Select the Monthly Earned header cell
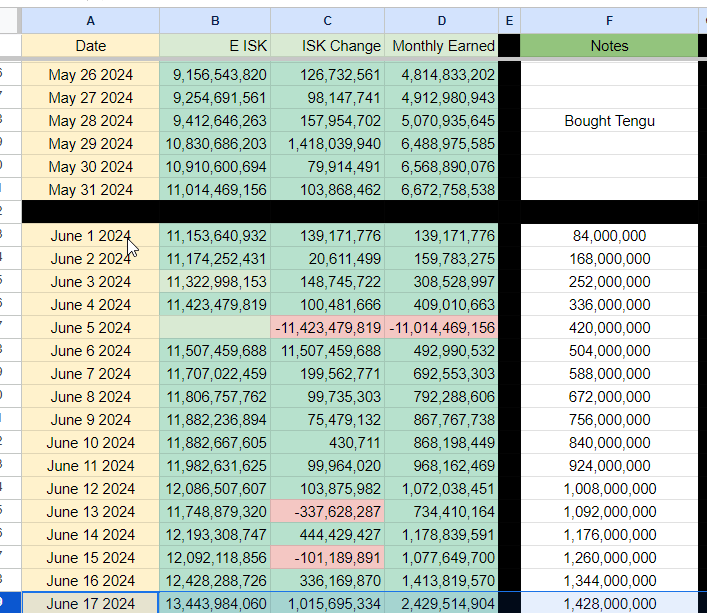This screenshot has width=707, height=613. (441, 45)
